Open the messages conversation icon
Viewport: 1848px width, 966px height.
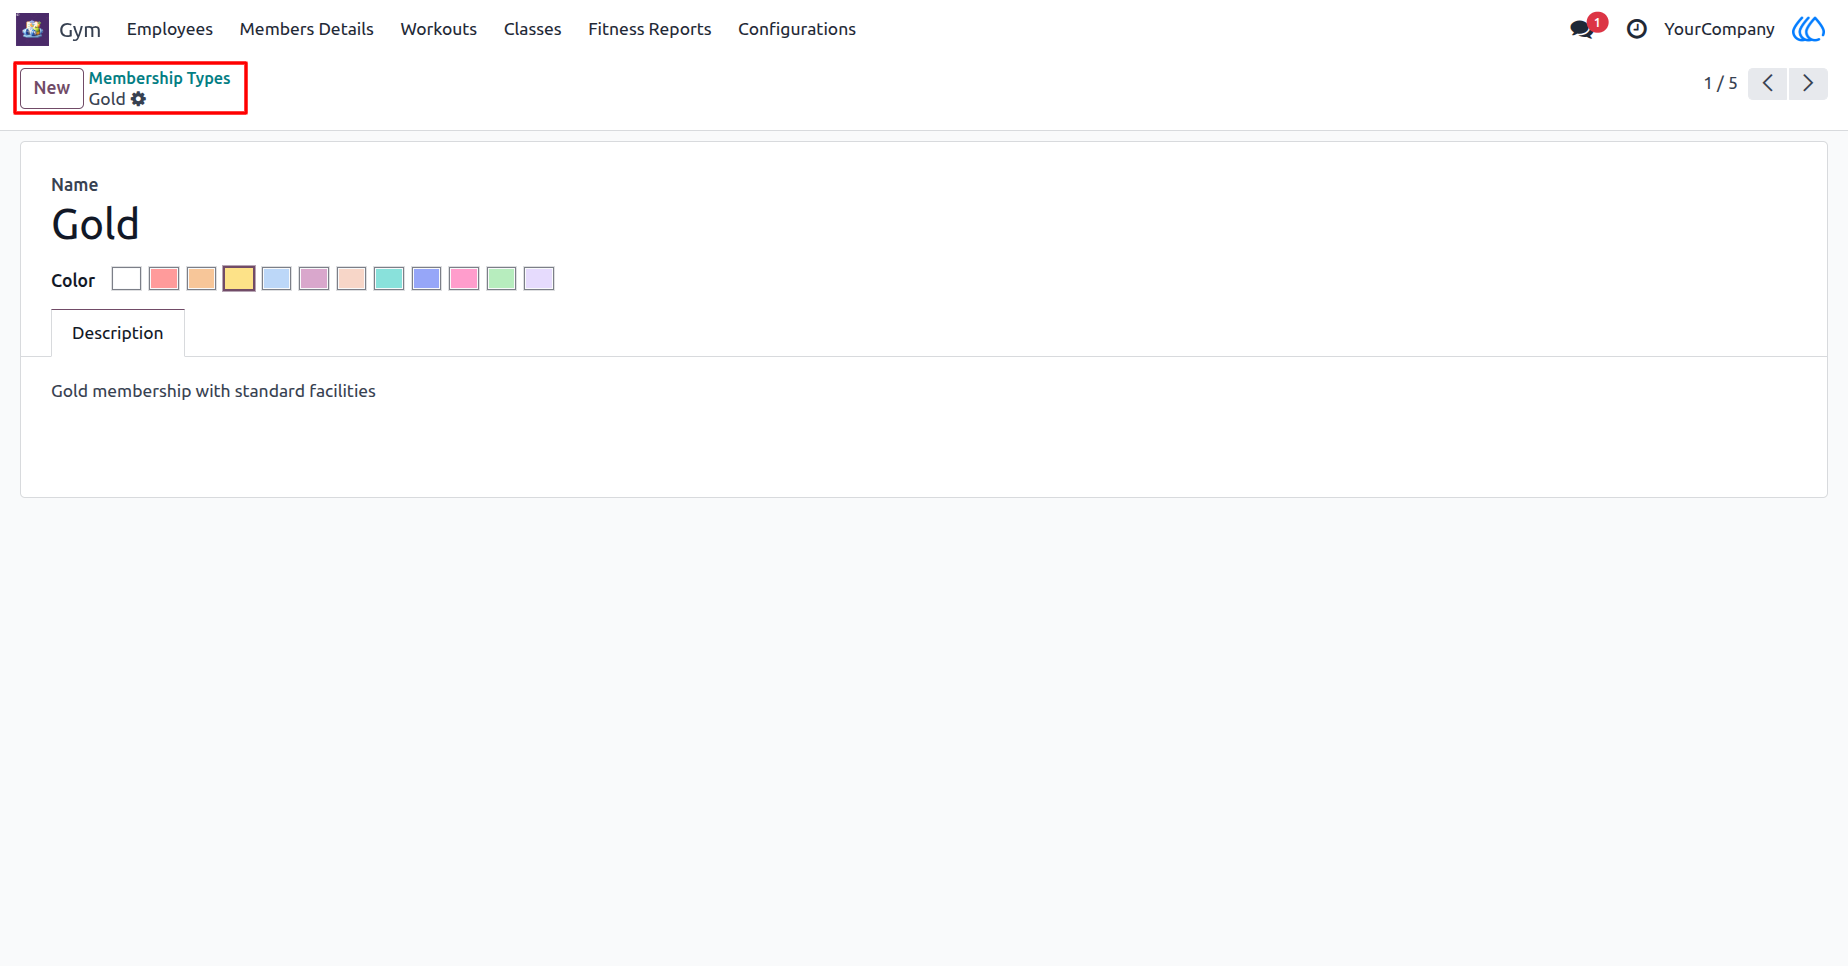pyautogui.click(x=1582, y=29)
